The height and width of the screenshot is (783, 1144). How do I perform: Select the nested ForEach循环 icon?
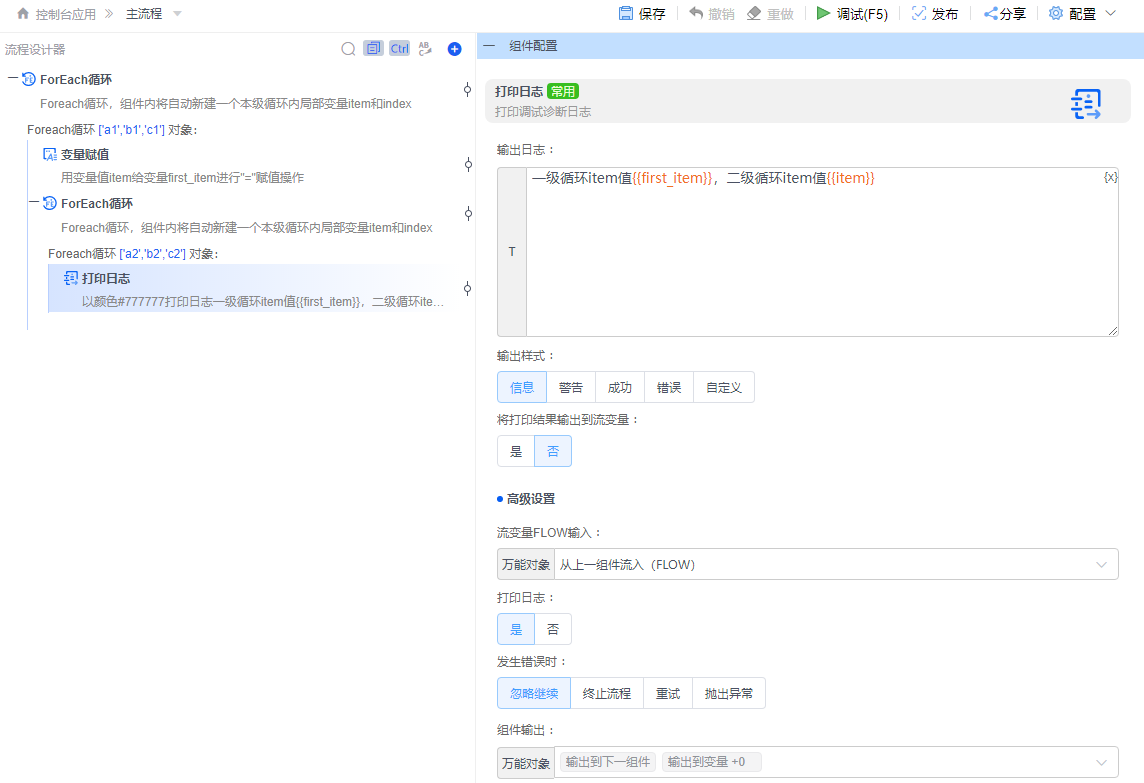pyautogui.click(x=50, y=203)
